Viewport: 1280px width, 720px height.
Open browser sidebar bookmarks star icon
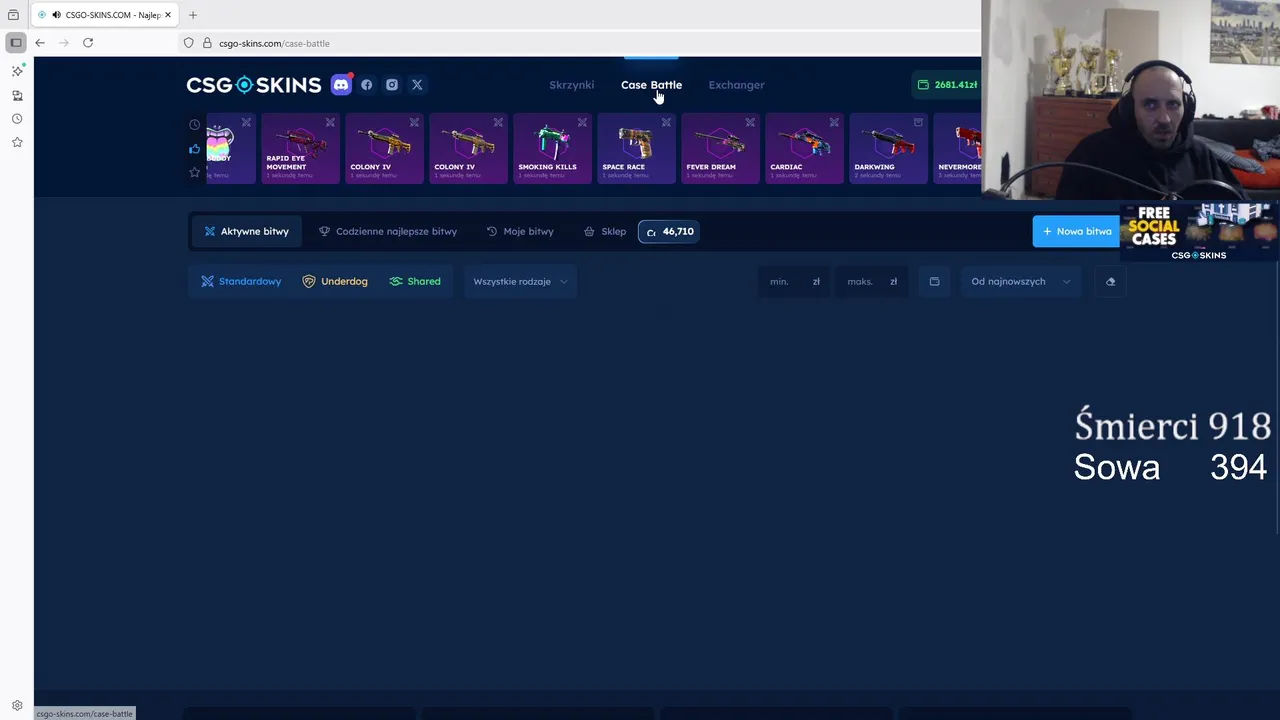[x=17, y=143]
